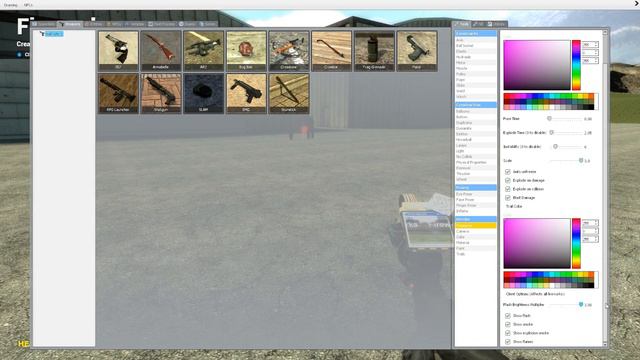The height and width of the screenshot is (360, 640).
Task: Switch to the Spawnlists tab
Action: click(44, 24)
